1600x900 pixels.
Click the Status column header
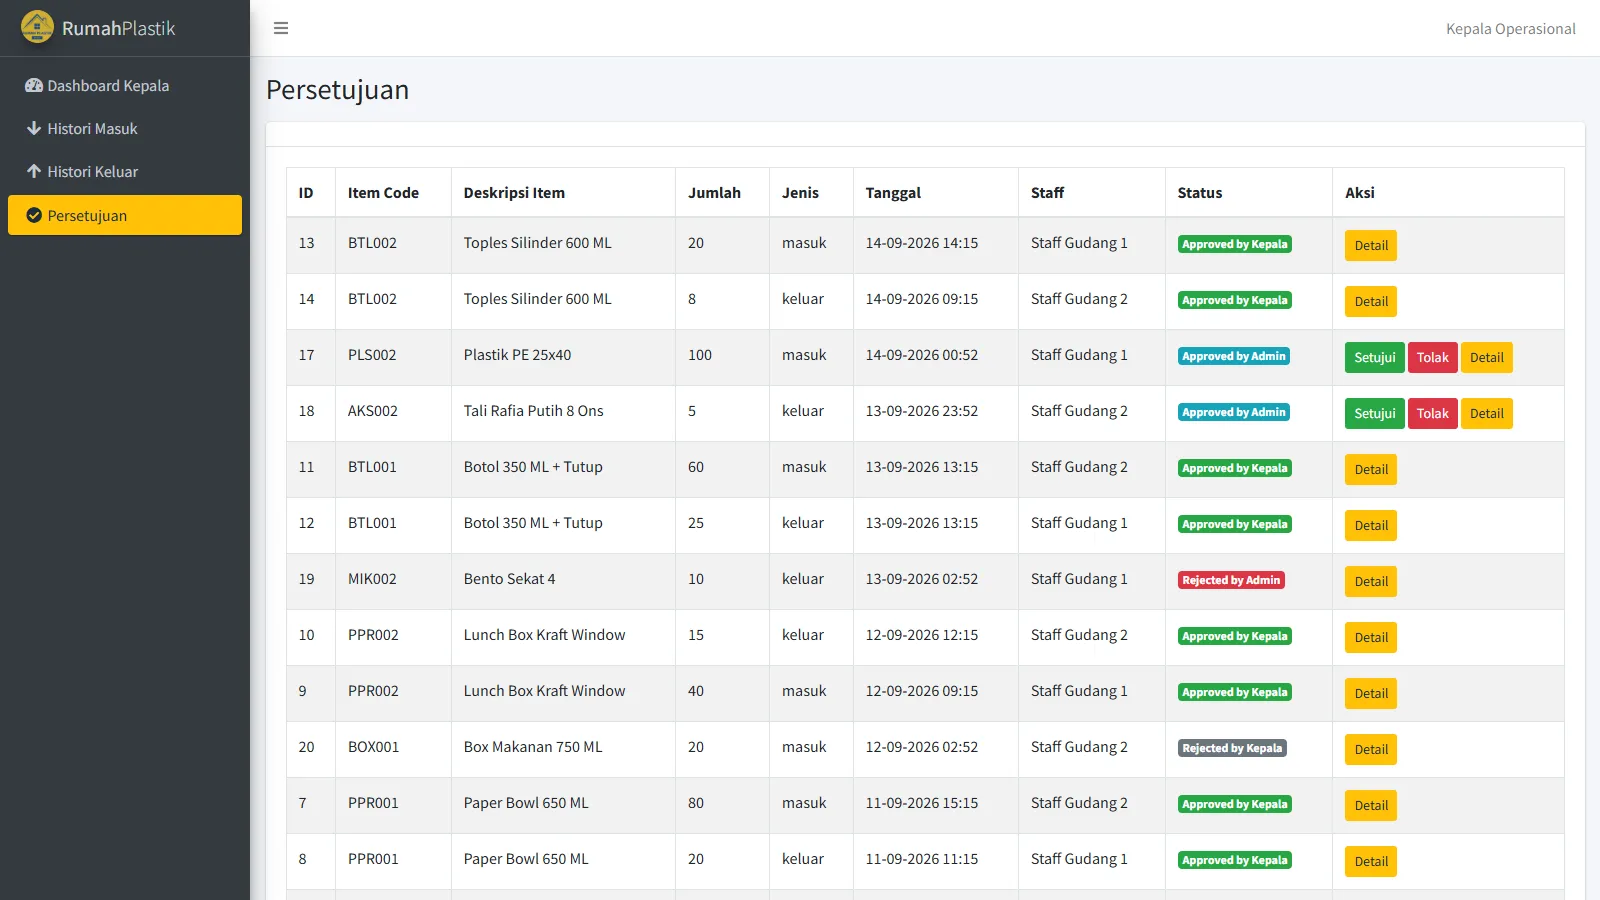1200,193
